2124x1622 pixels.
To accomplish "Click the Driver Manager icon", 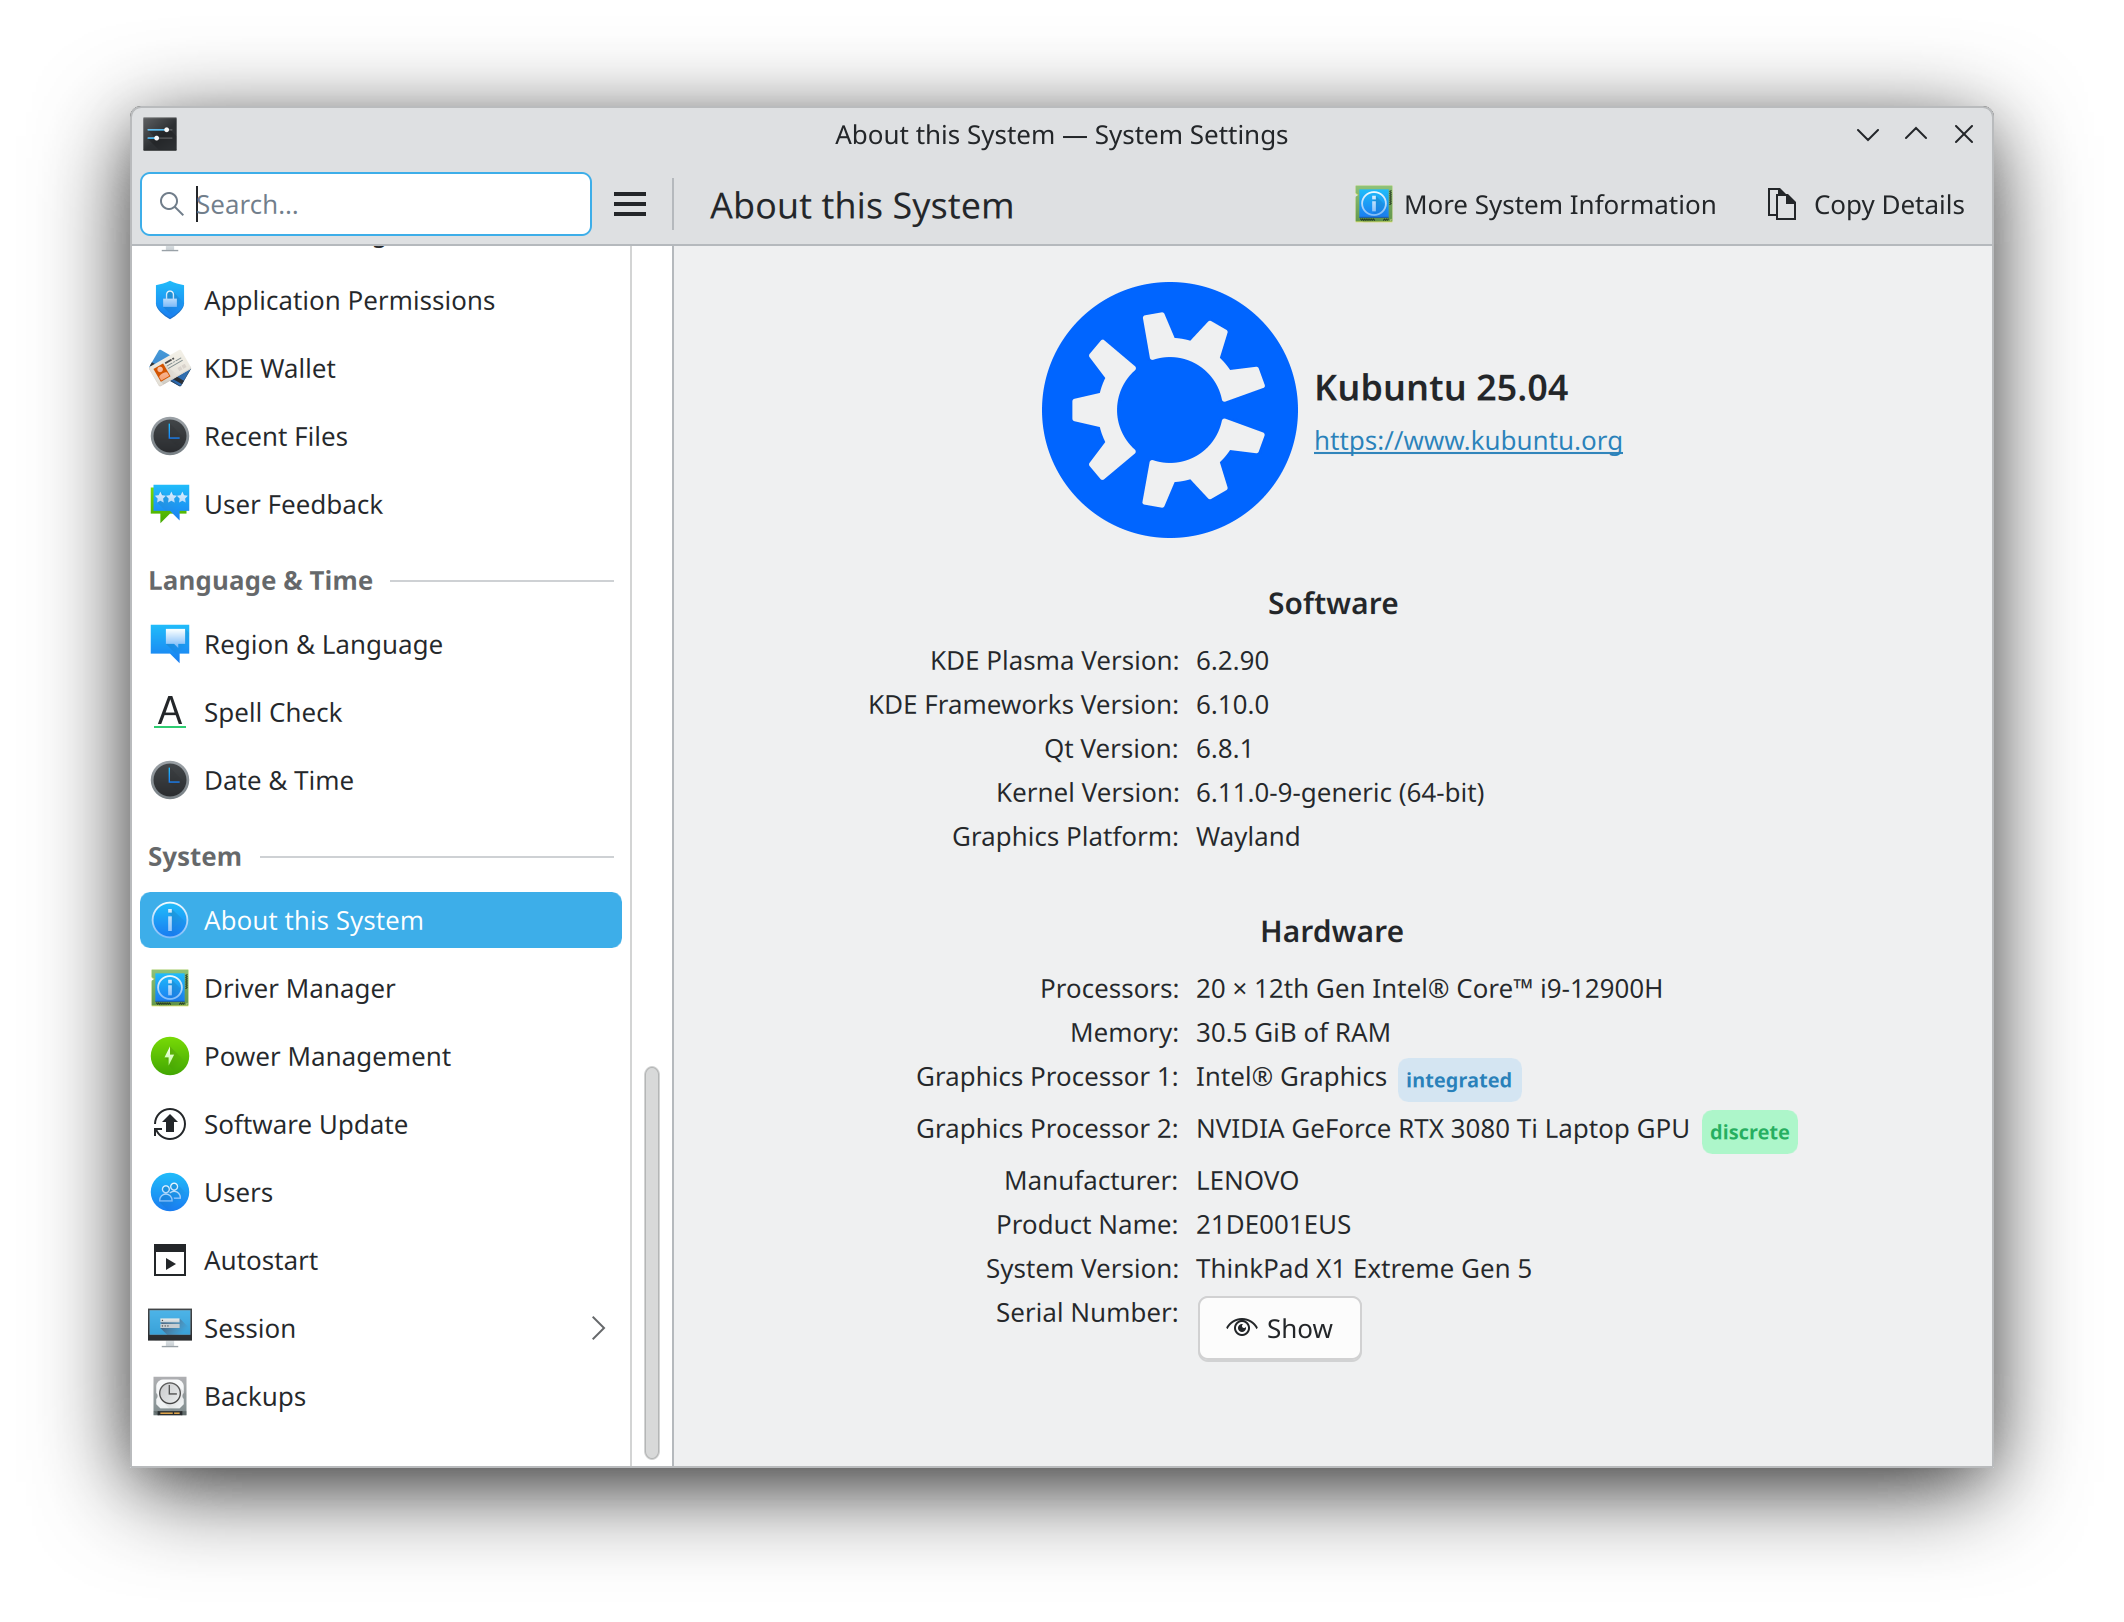I will pos(170,988).
